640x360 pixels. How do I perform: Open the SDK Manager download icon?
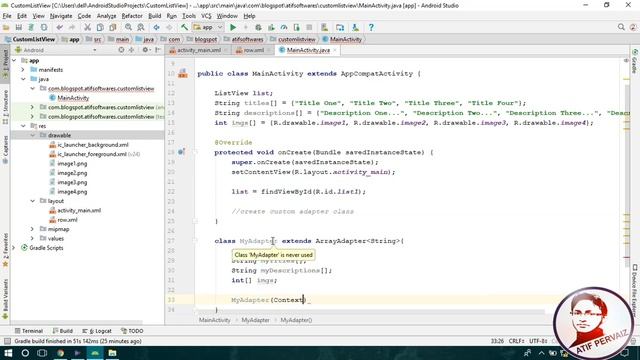click(356, 27)
